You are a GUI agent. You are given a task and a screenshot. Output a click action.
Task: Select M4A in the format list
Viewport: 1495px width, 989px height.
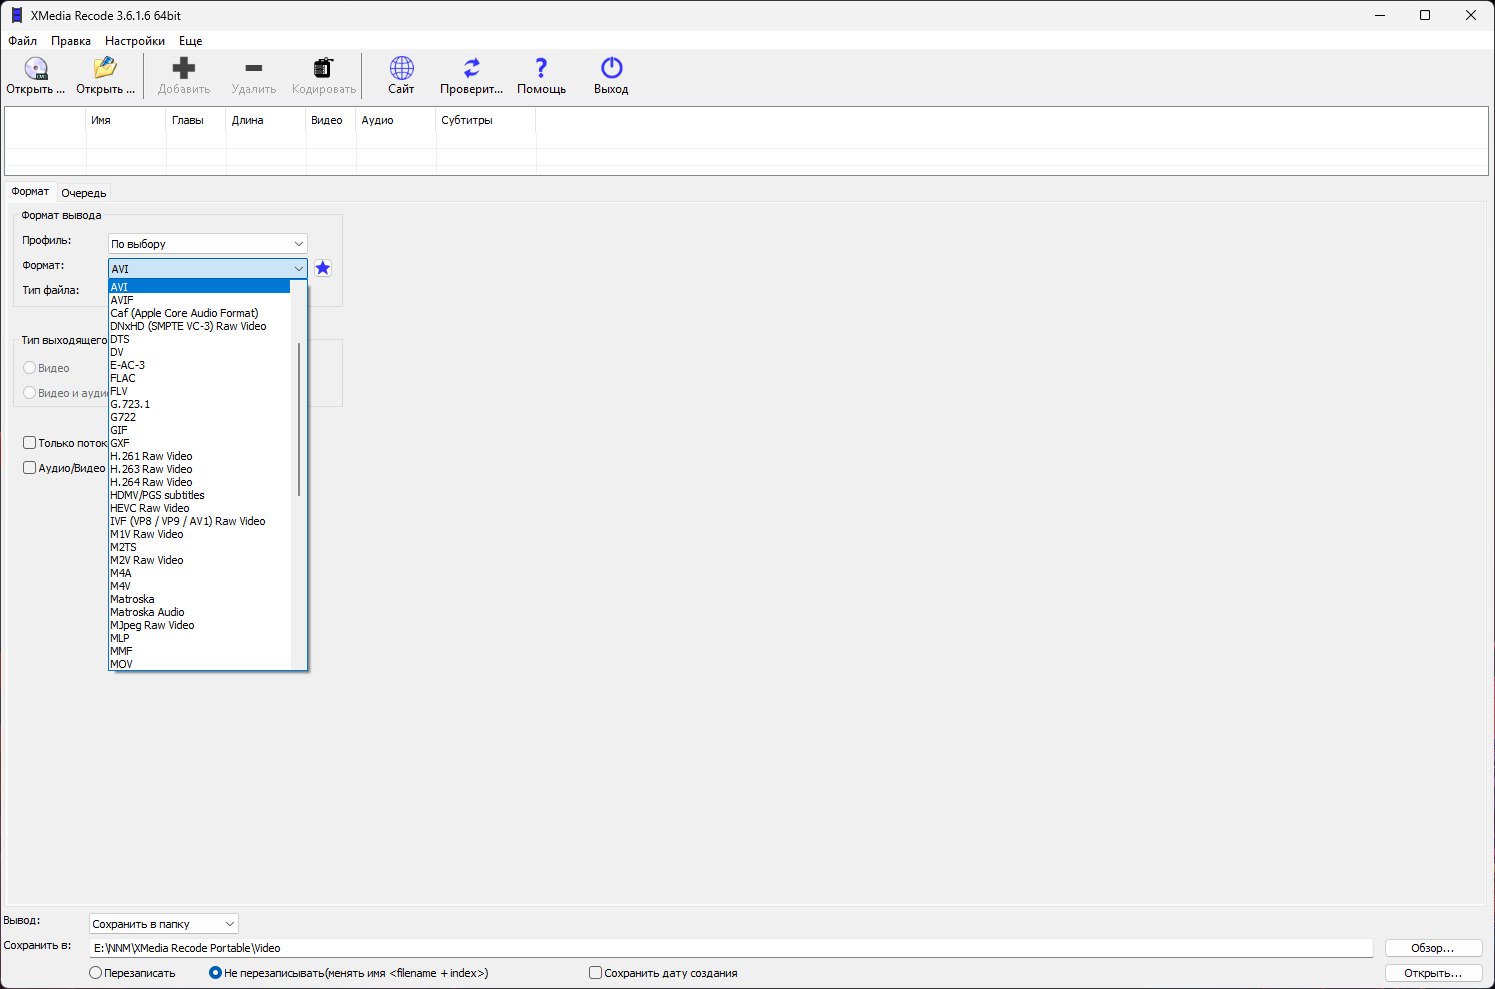click(x=199, y=573)
